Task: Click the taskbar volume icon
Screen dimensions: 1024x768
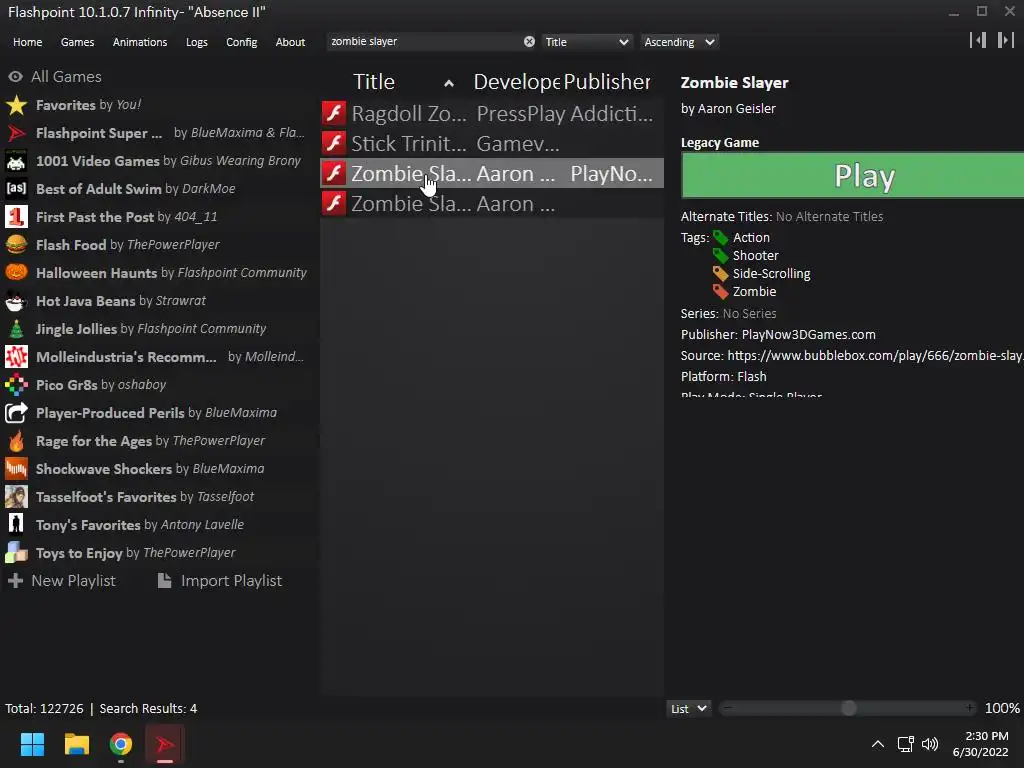Action: point(930,744)
